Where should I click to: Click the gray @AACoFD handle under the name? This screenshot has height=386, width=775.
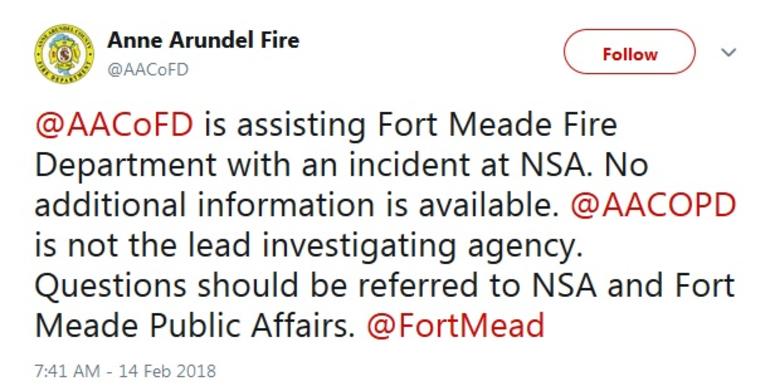coord(148,70)
